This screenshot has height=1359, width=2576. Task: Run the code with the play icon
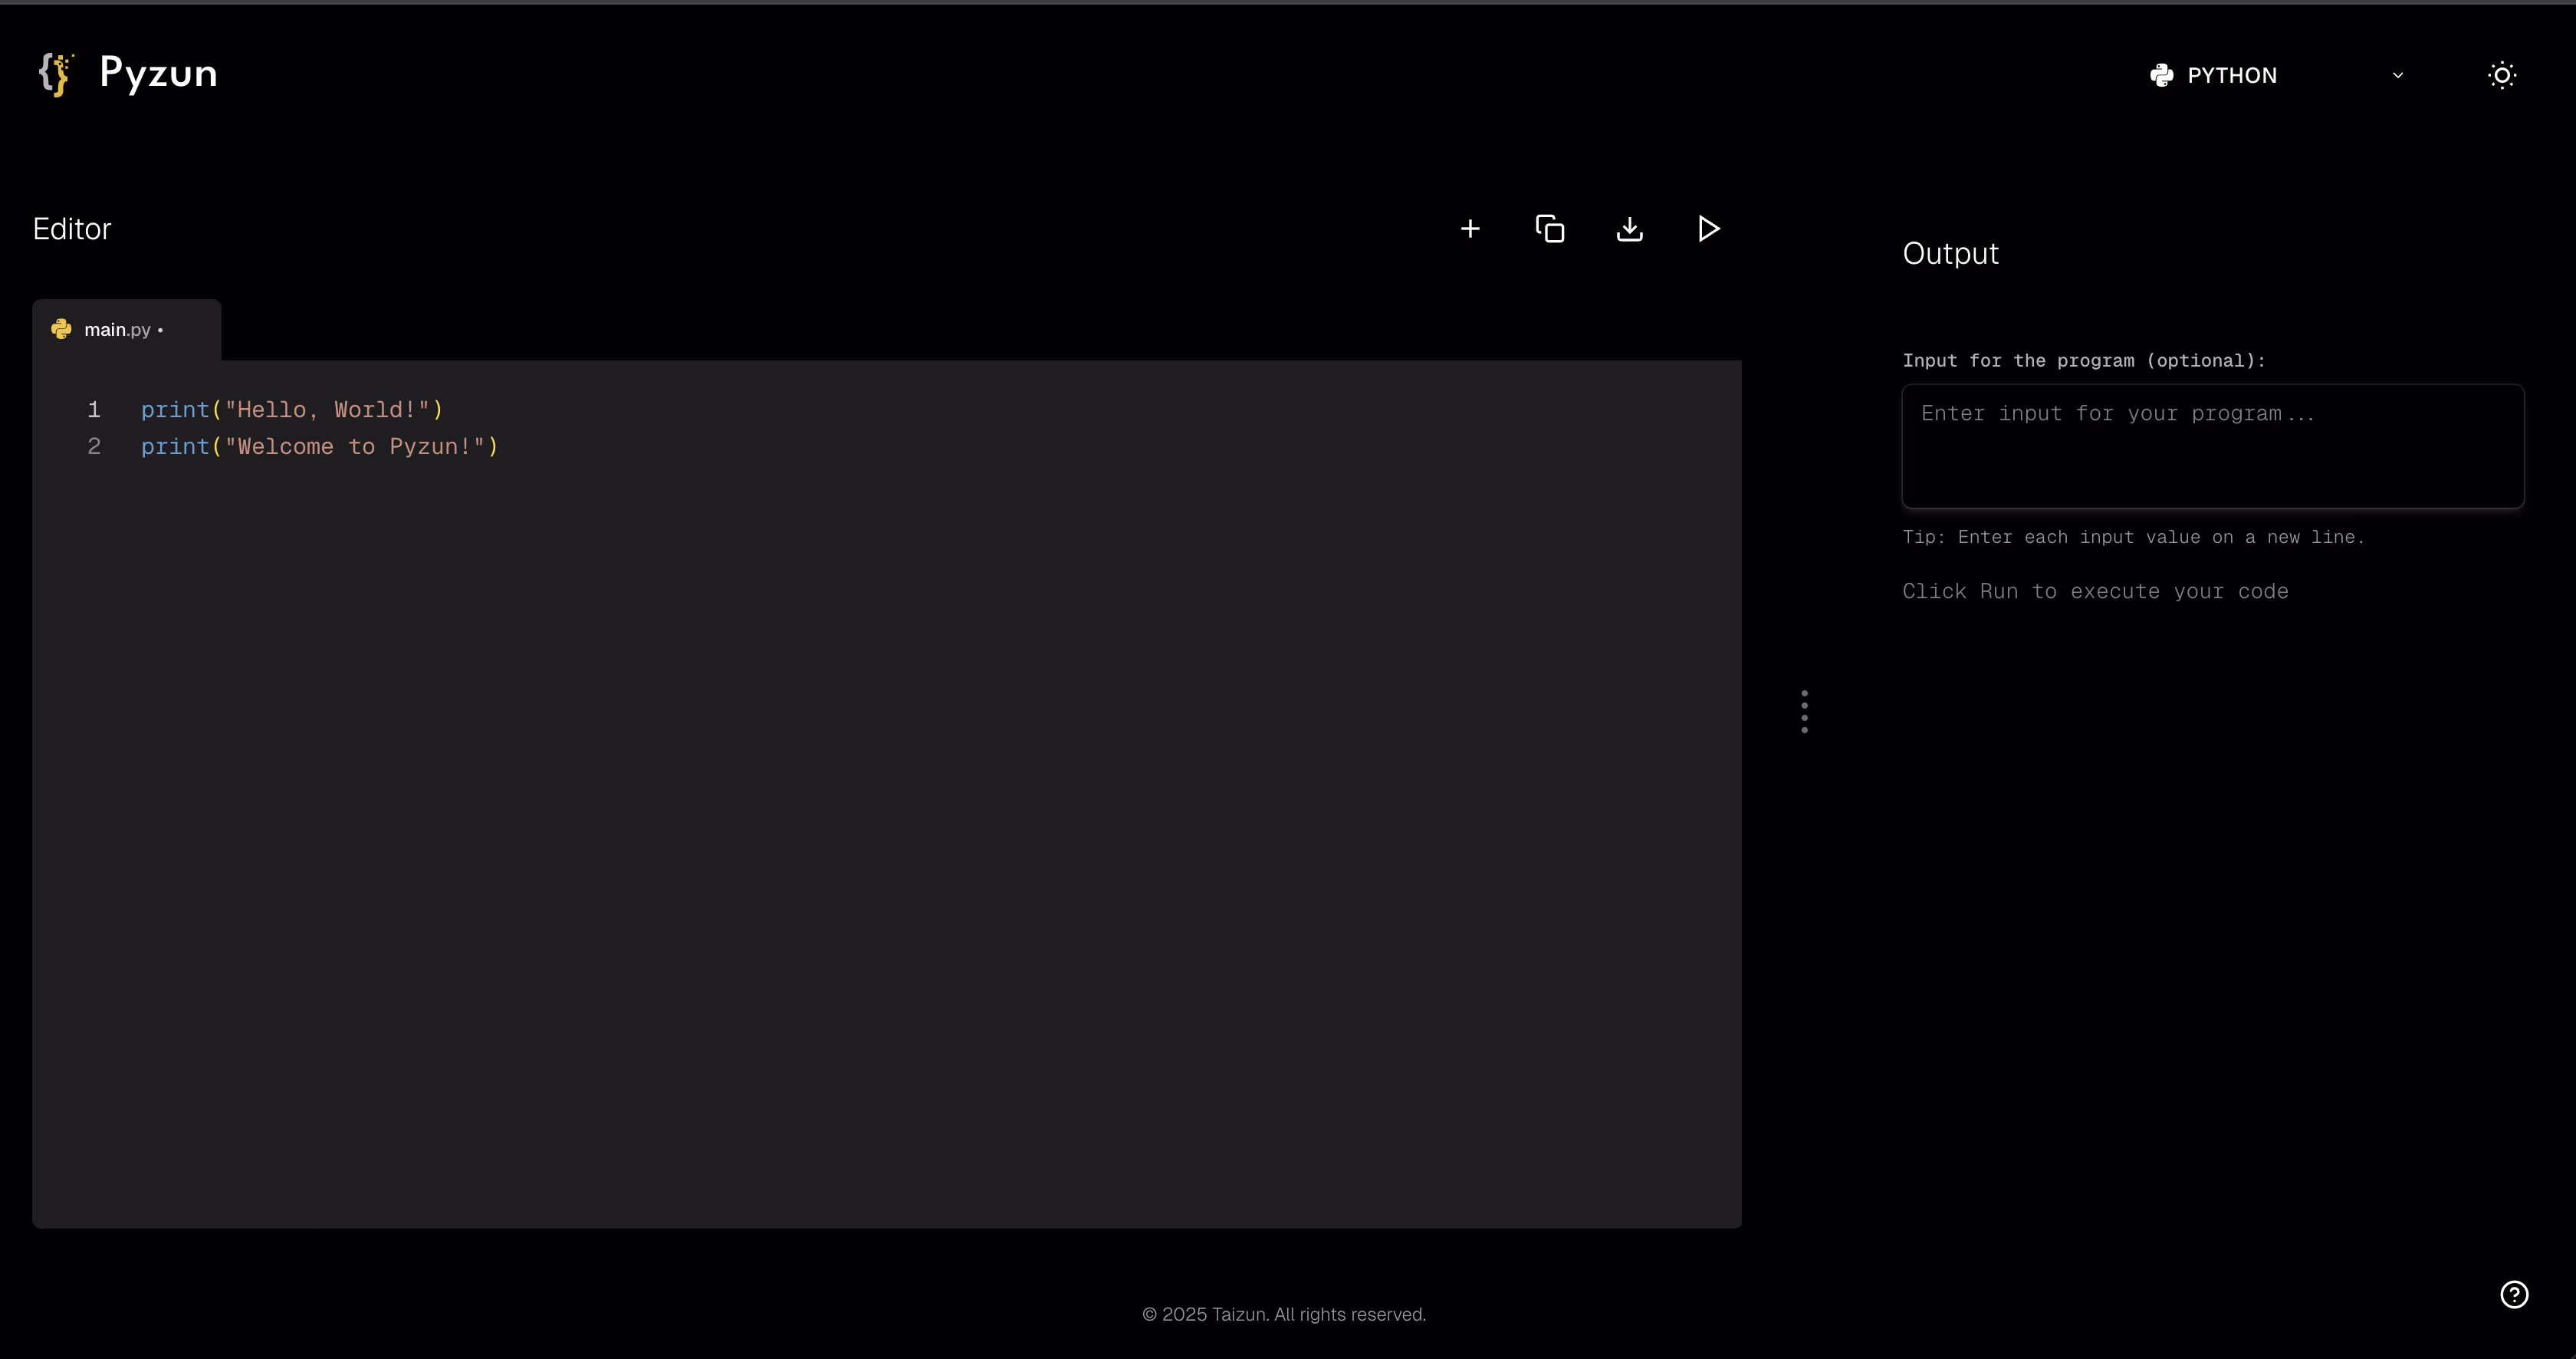tap(1708, 229)
